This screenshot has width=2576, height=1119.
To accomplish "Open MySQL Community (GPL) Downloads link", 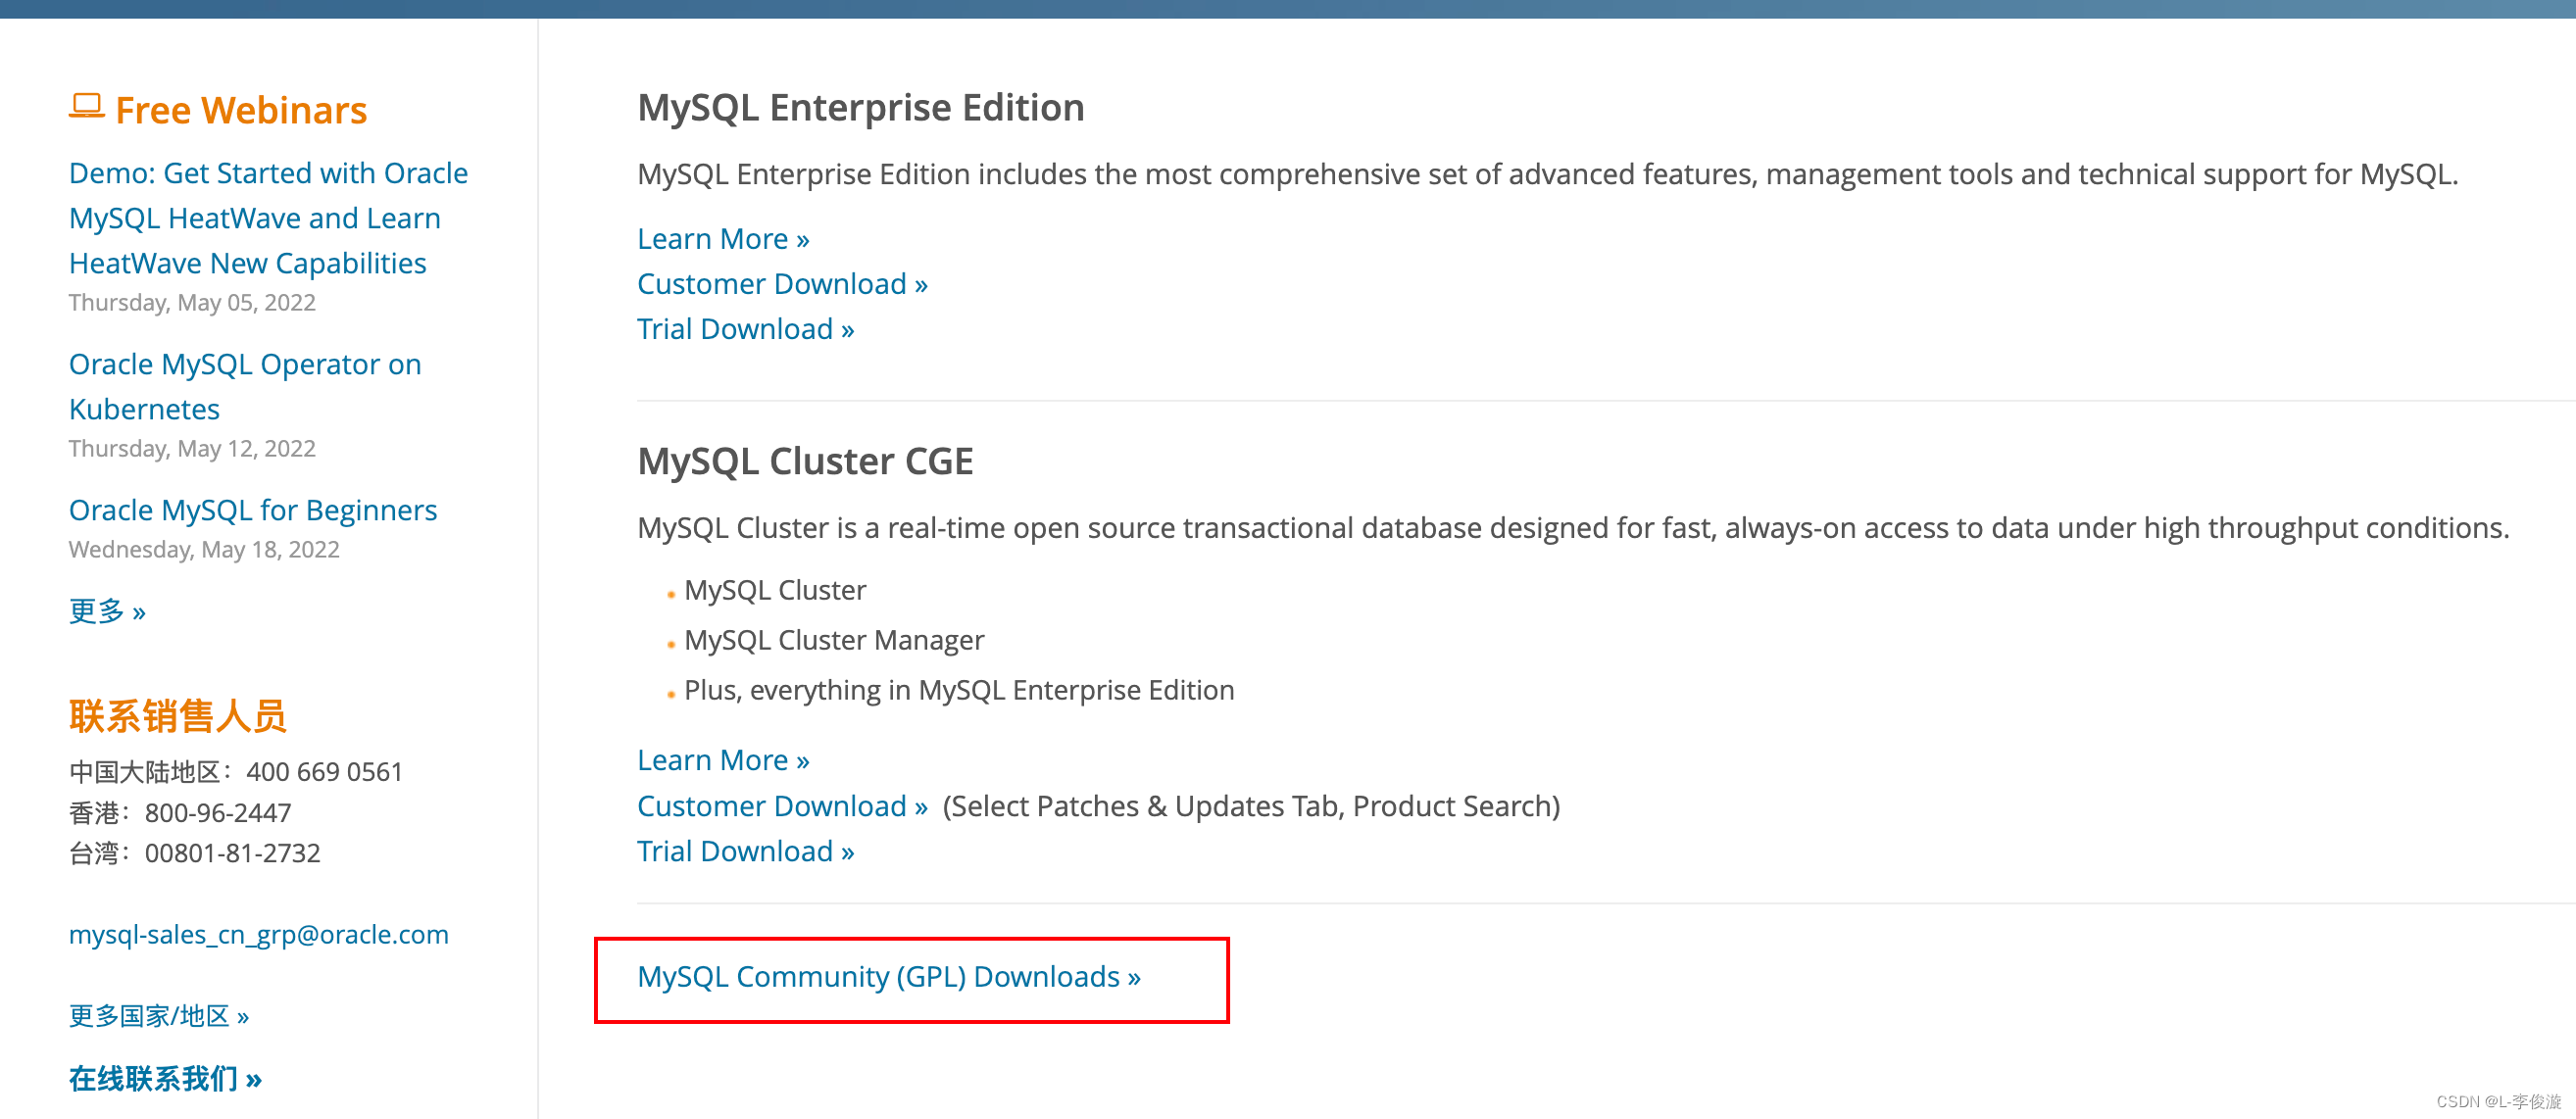I will 889,976.
